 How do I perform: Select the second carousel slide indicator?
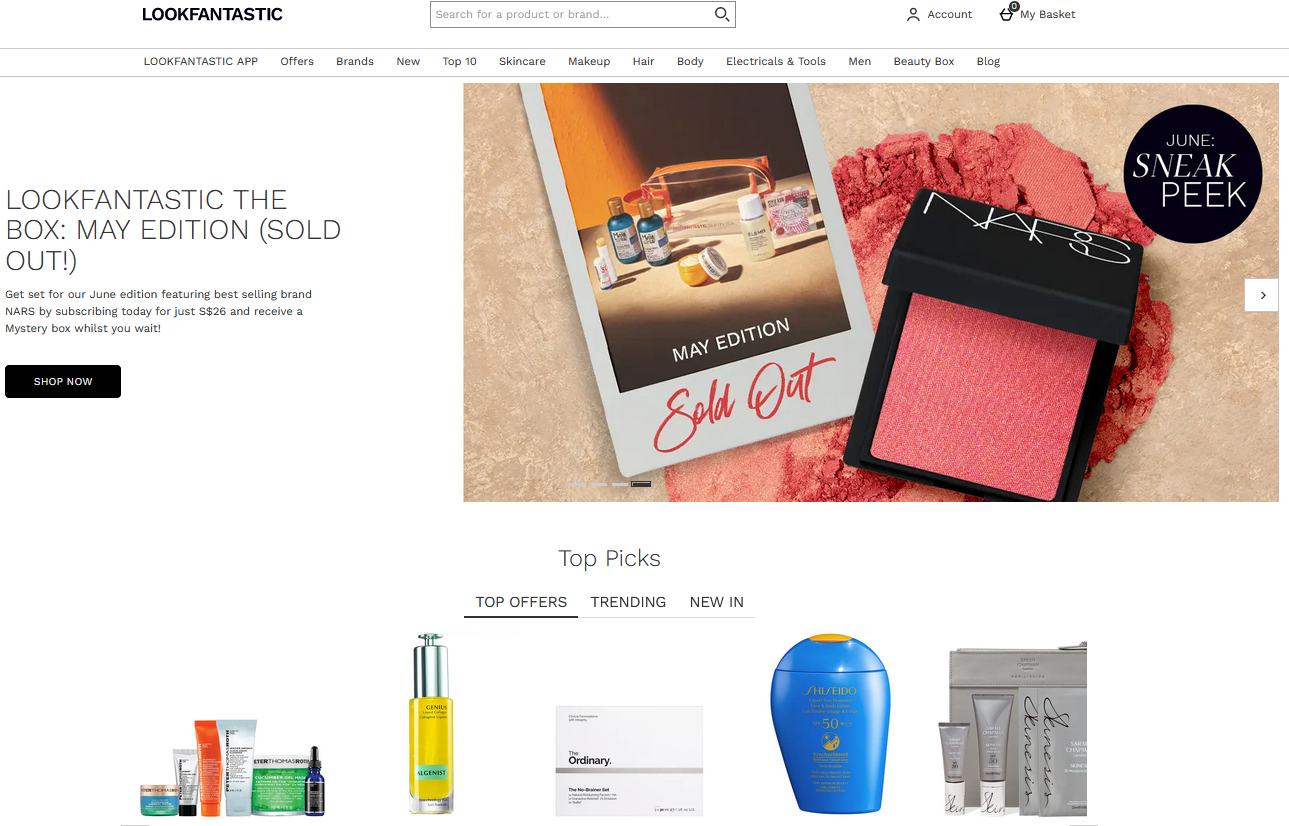tap(597, 484)
